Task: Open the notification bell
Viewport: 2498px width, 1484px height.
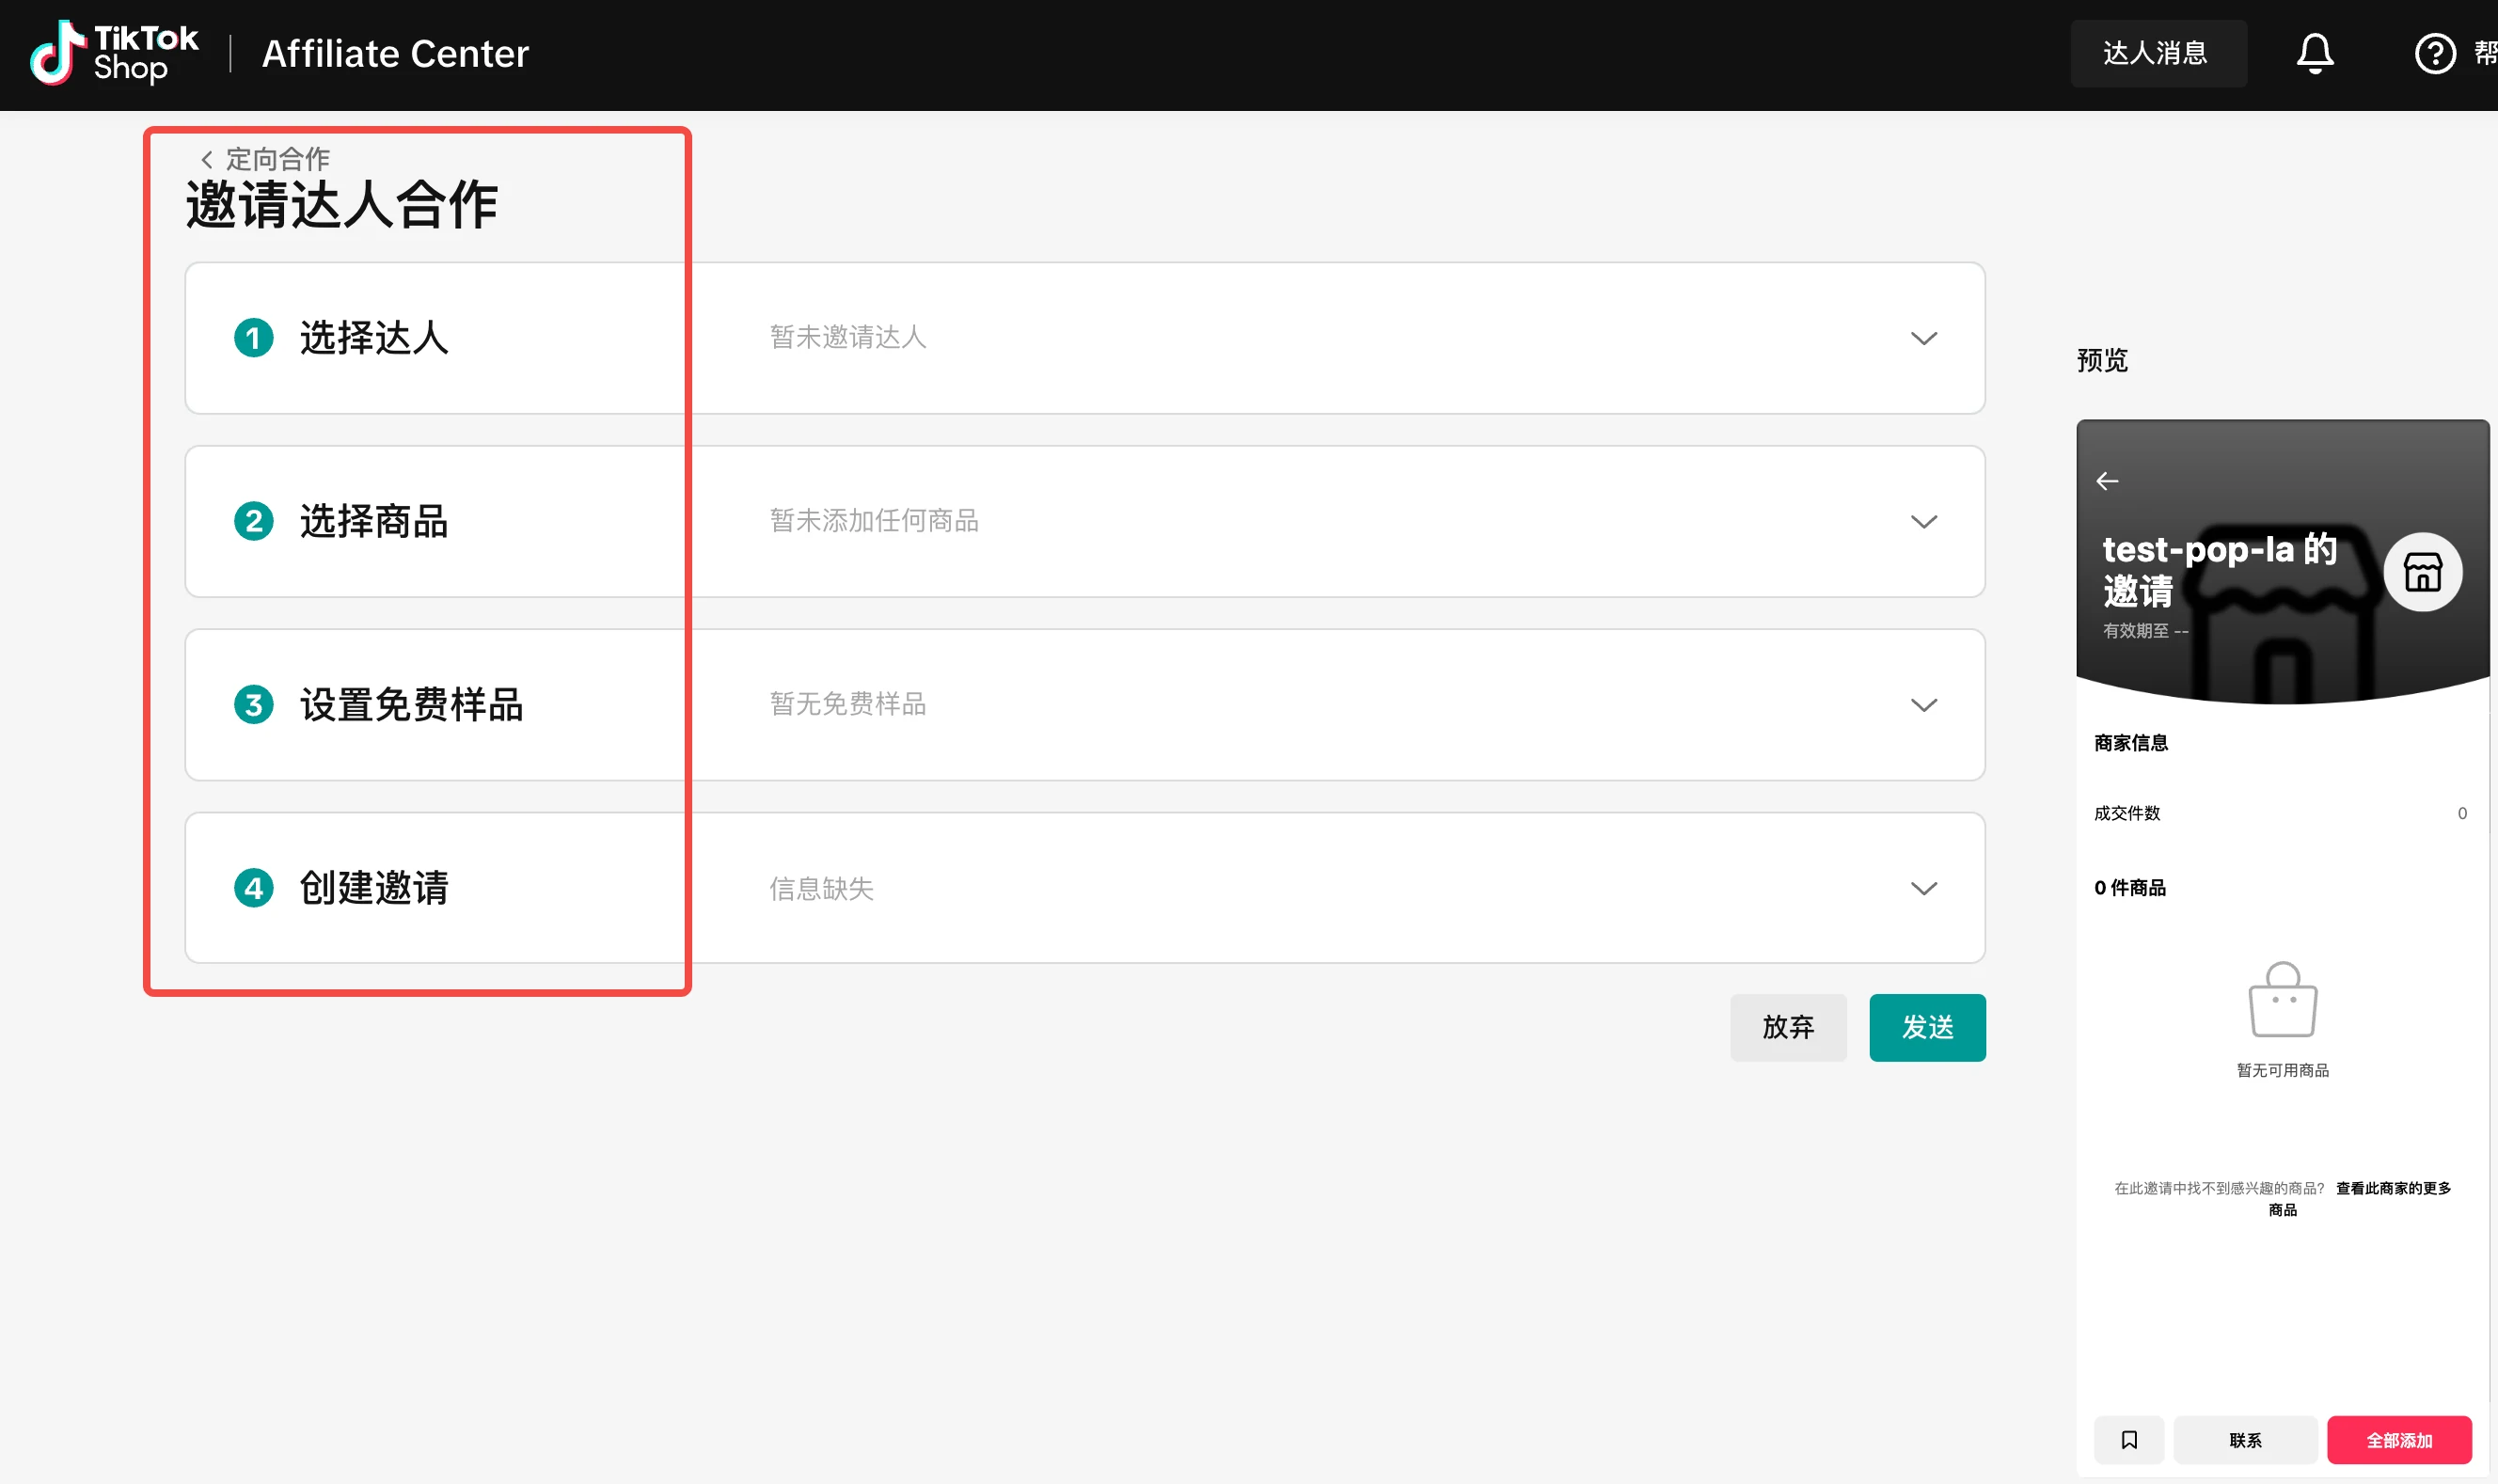Action: [x=2314, y=53]
